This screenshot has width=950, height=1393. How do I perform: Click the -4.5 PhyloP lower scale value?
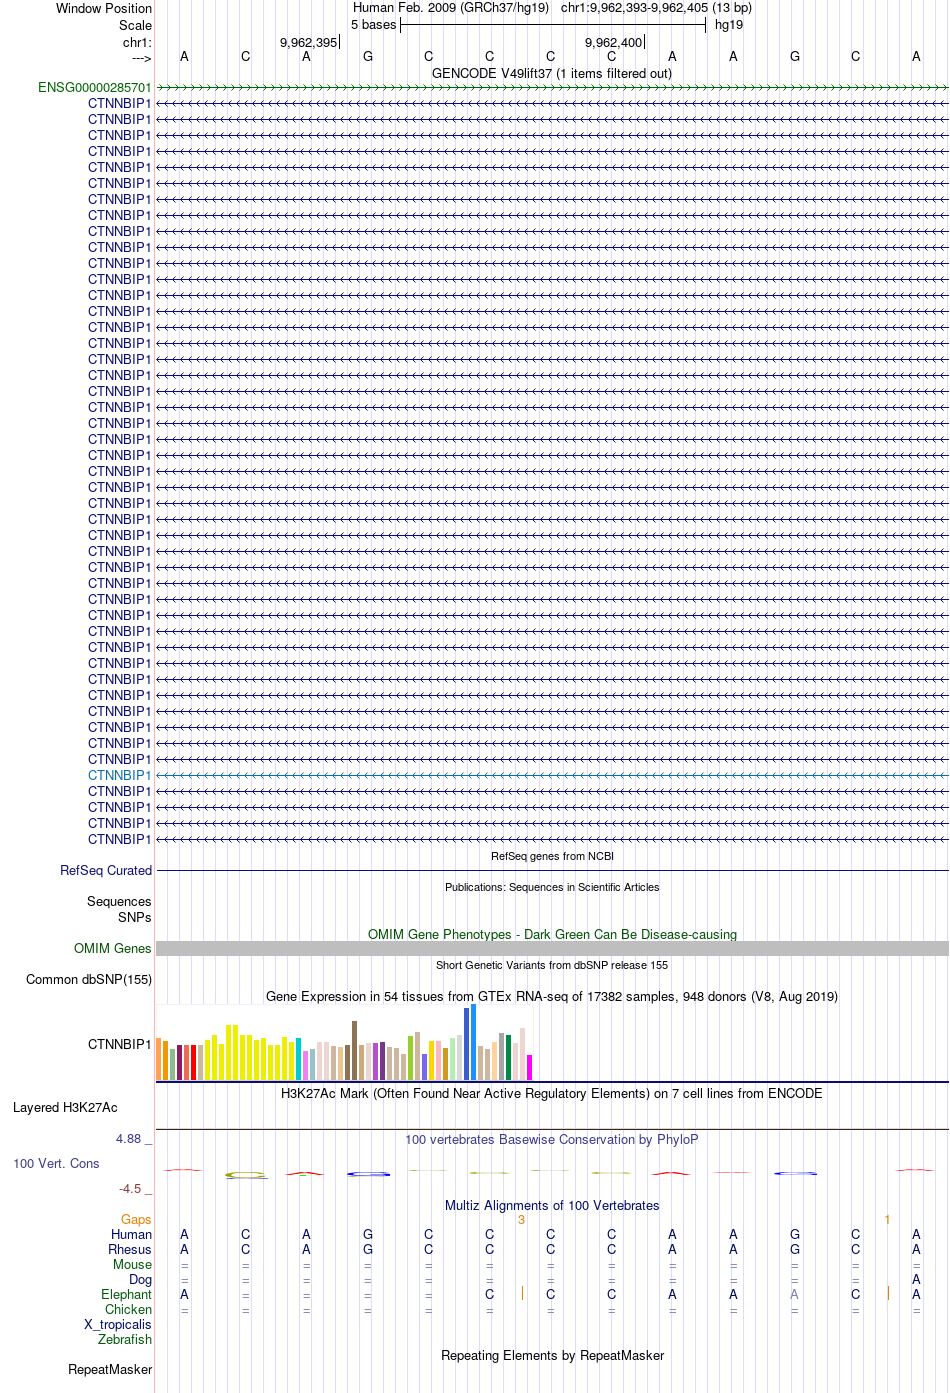(130, 1189)
